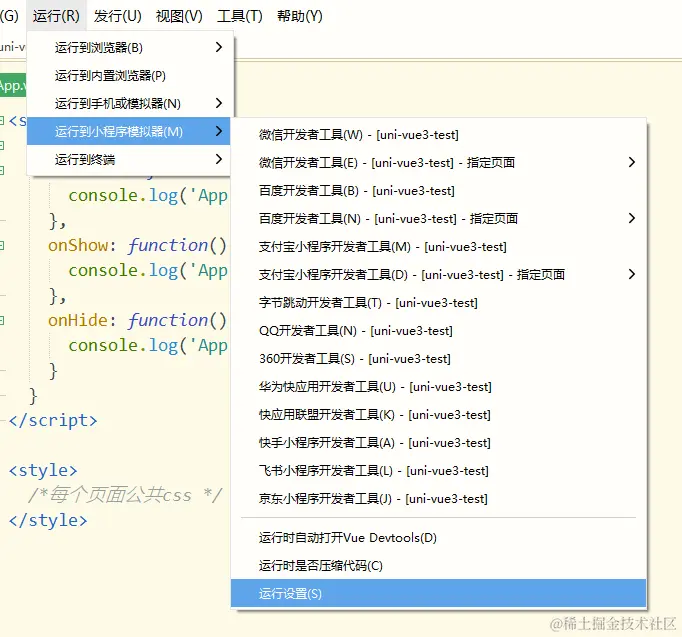Screen dimensions: 682x637
Task: Open 运行设置(S)
Action: point(438,594)
